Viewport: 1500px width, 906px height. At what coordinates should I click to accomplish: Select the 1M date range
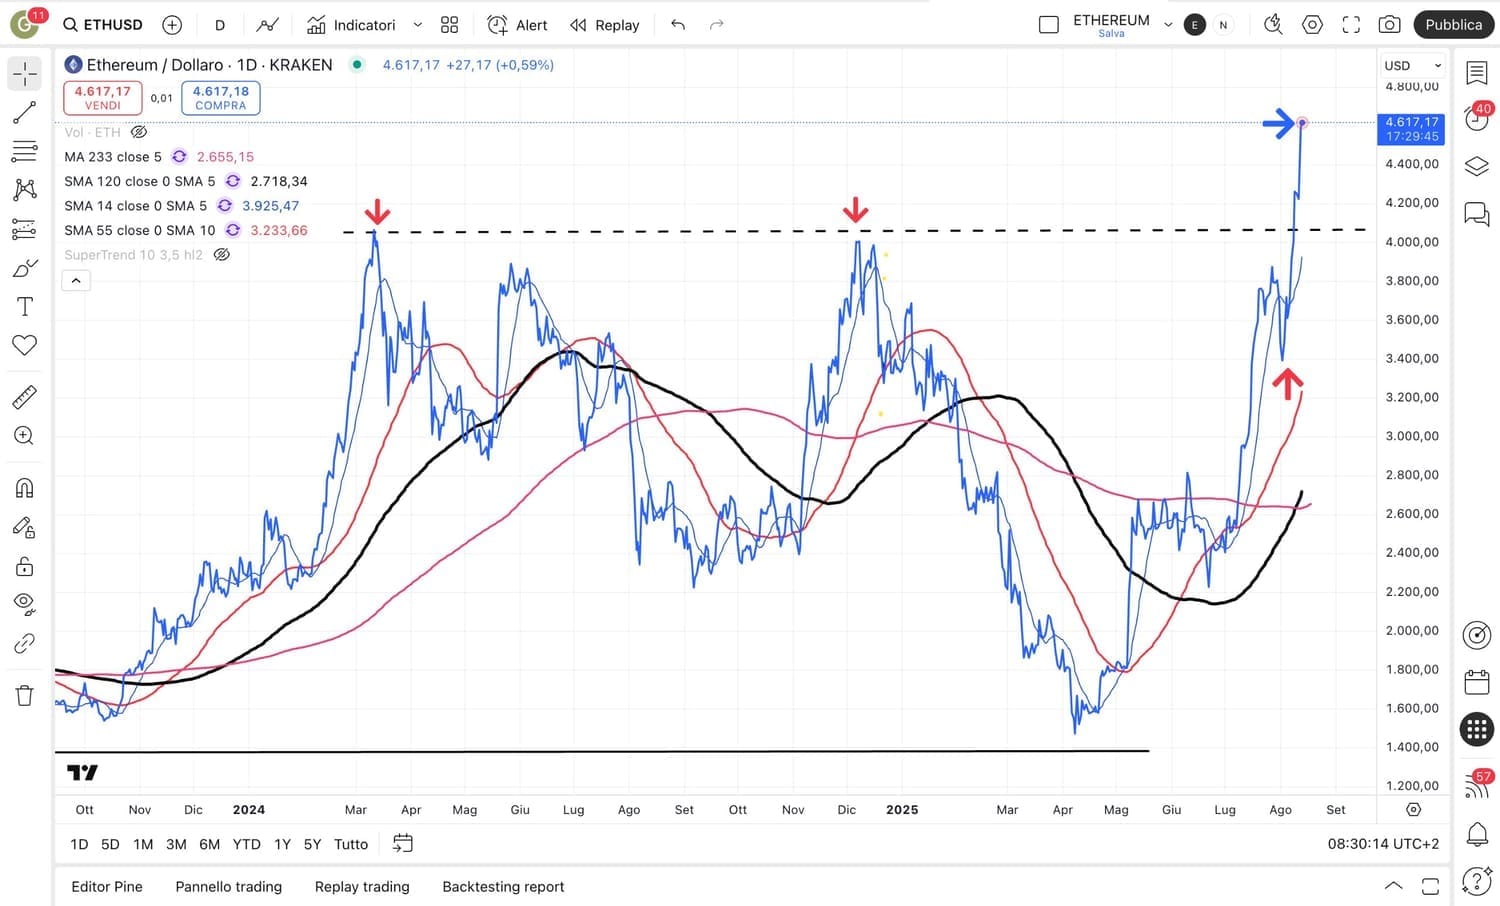pos(143,844)
